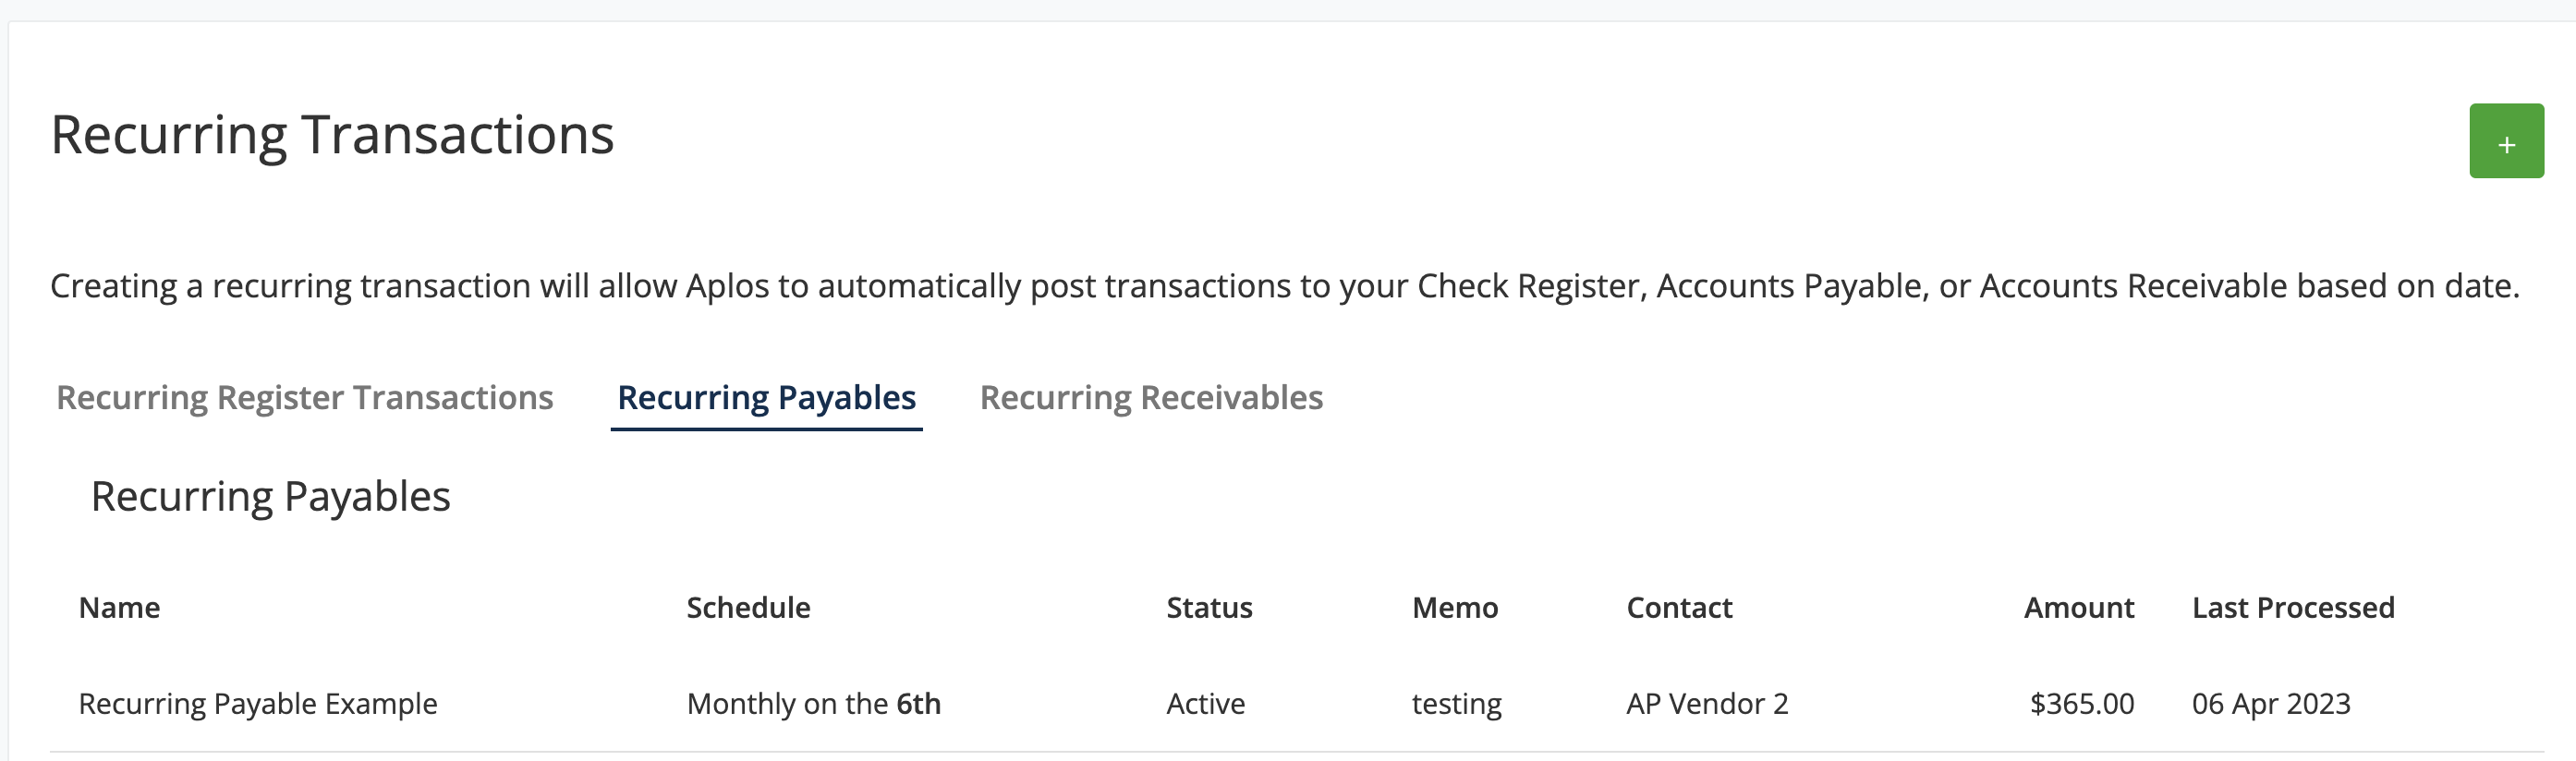This screenshot has width=2576, height=761.
Task: Switch to Recurring Register Transactions tab
Action: (305, 398)
